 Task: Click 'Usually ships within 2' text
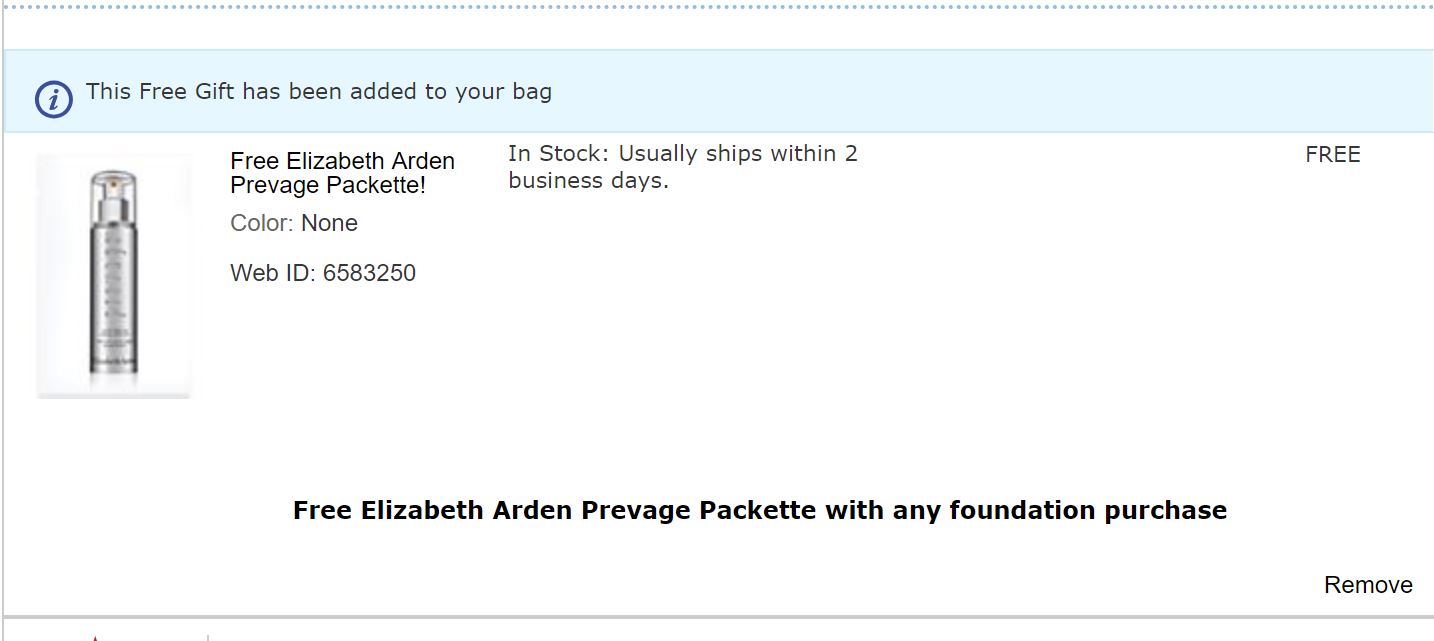tap(738, 154)
